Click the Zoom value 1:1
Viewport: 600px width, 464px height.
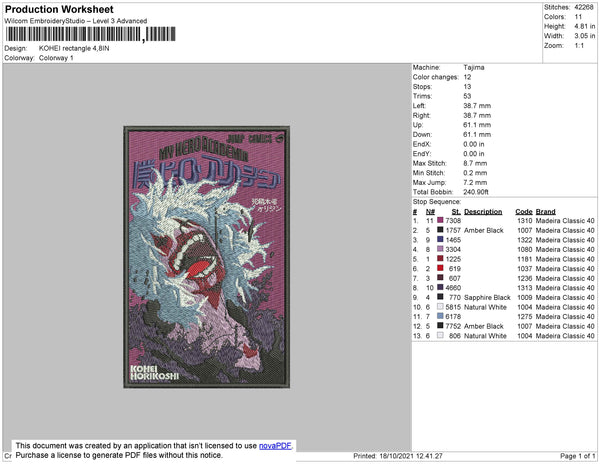click(579, 46)
